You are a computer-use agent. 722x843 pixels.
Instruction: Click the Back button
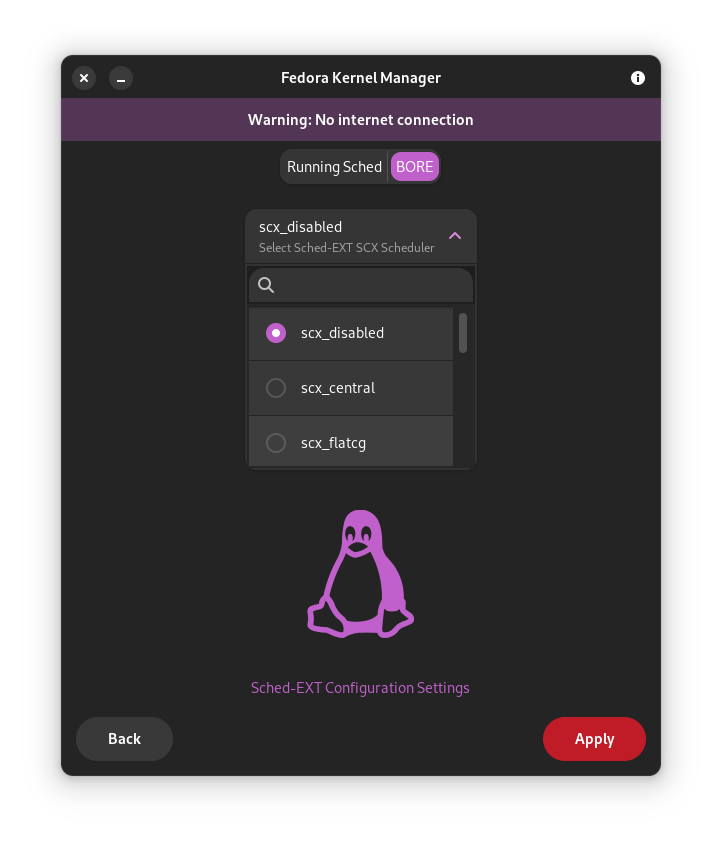click(124, 739)
